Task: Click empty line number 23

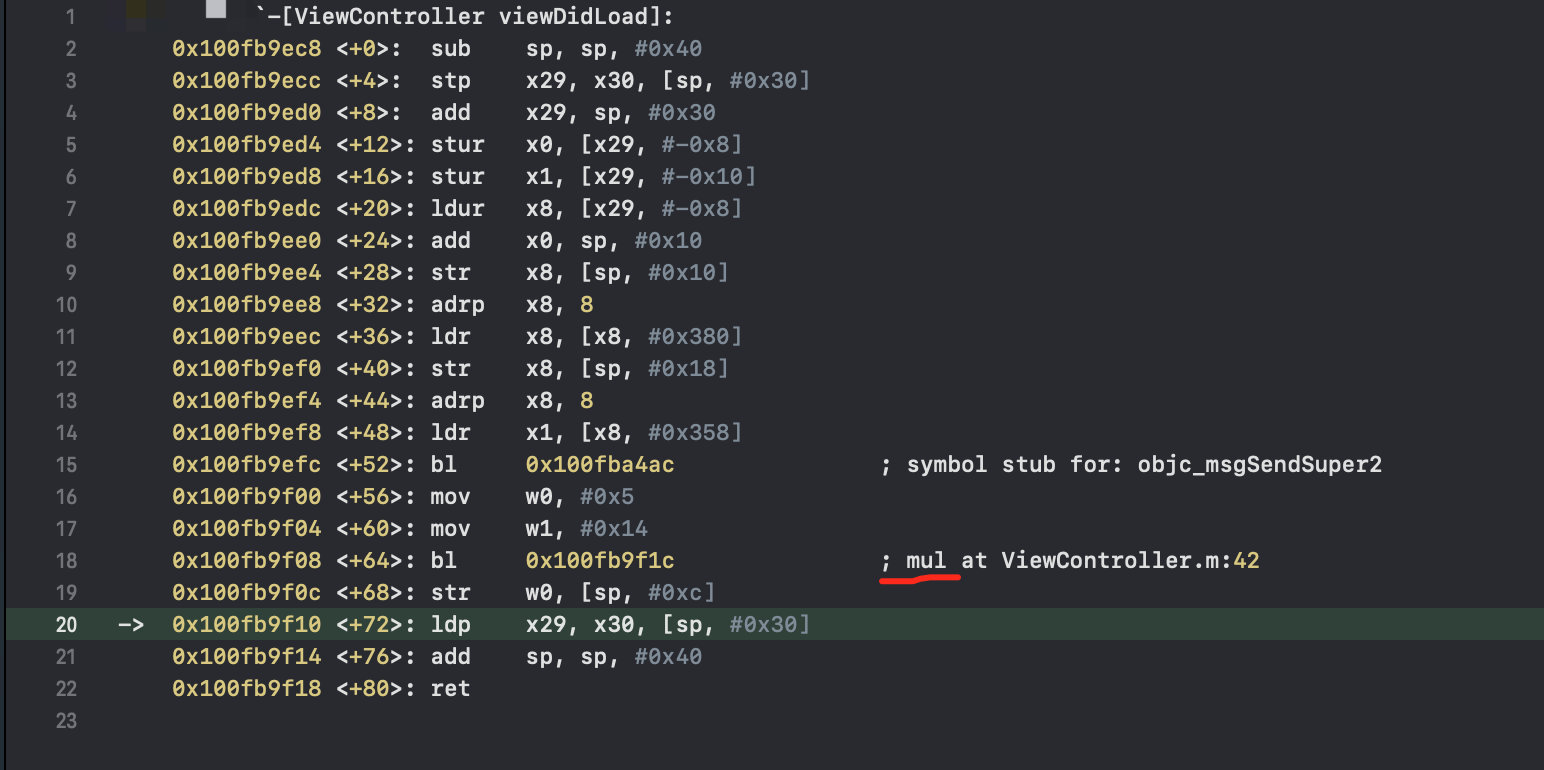Action: pos(65,721)
